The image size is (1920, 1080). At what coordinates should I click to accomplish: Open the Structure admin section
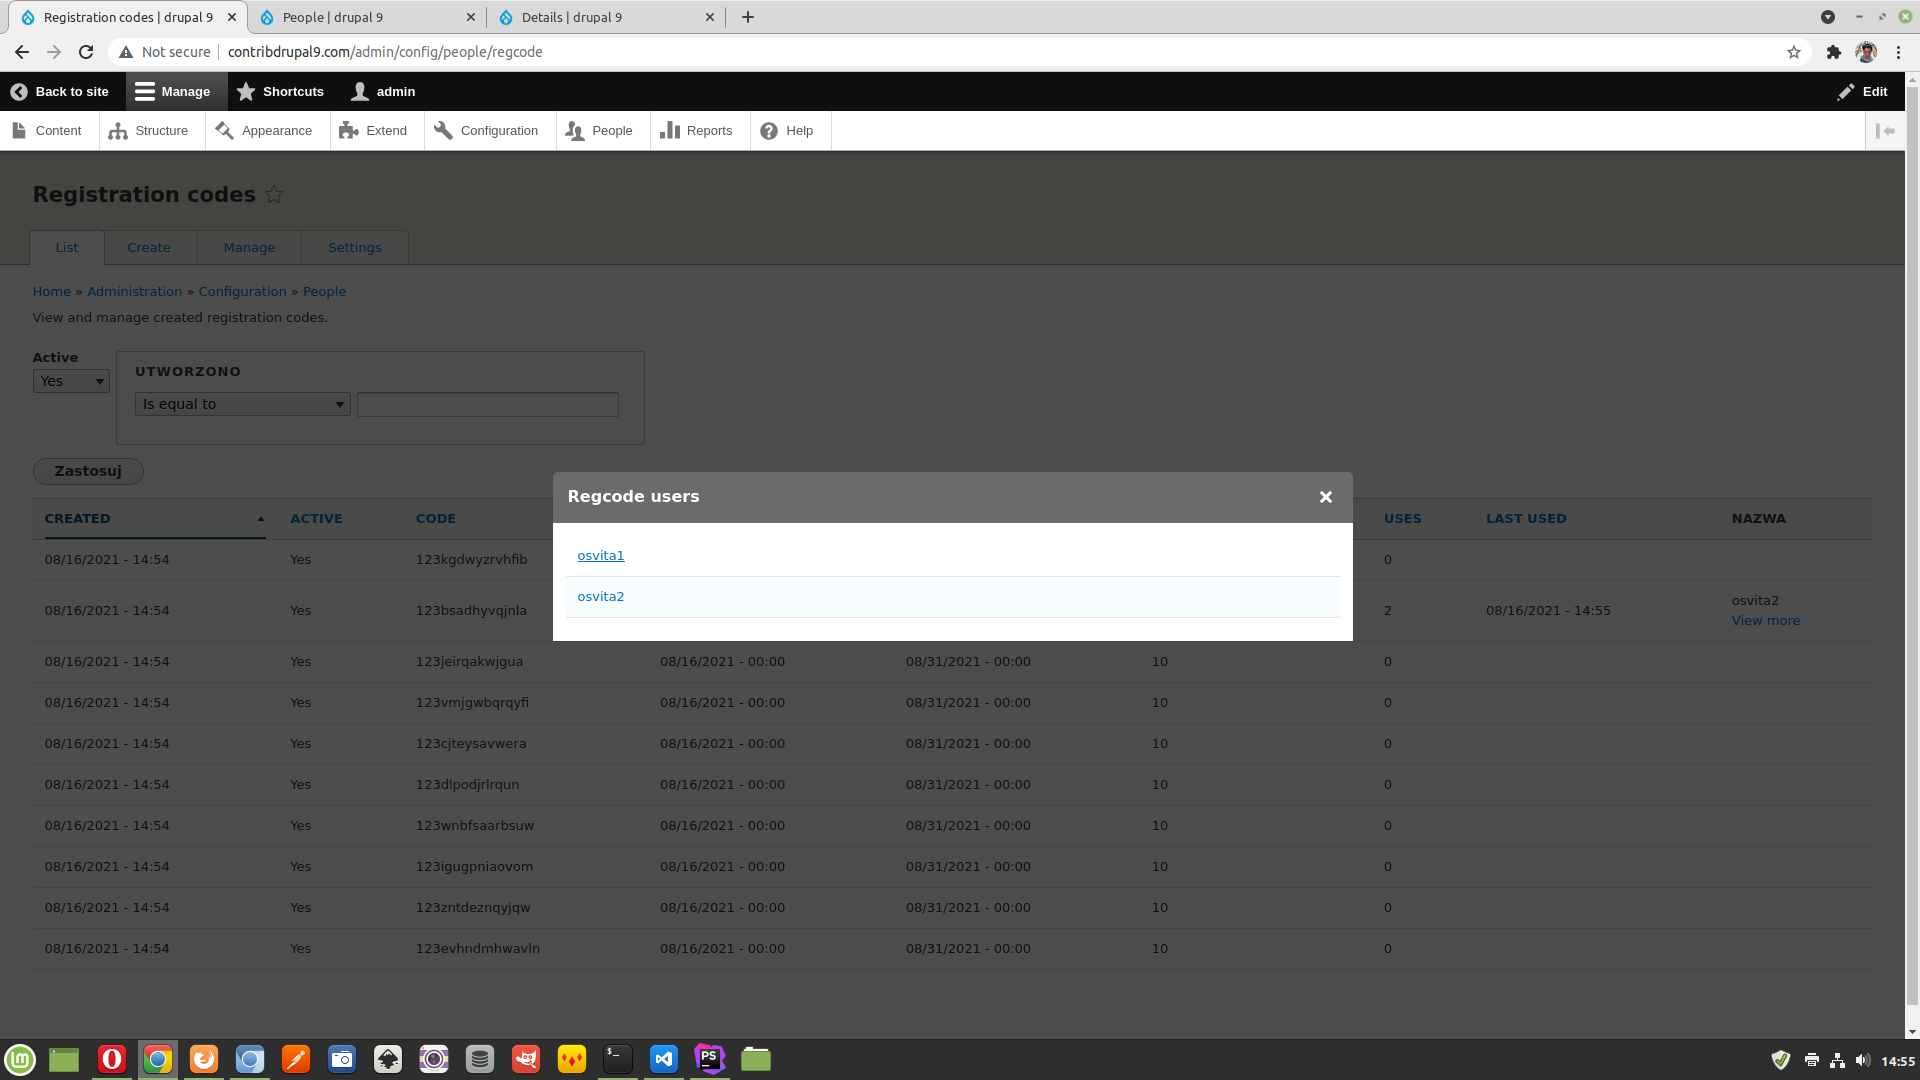click(151, 130)
